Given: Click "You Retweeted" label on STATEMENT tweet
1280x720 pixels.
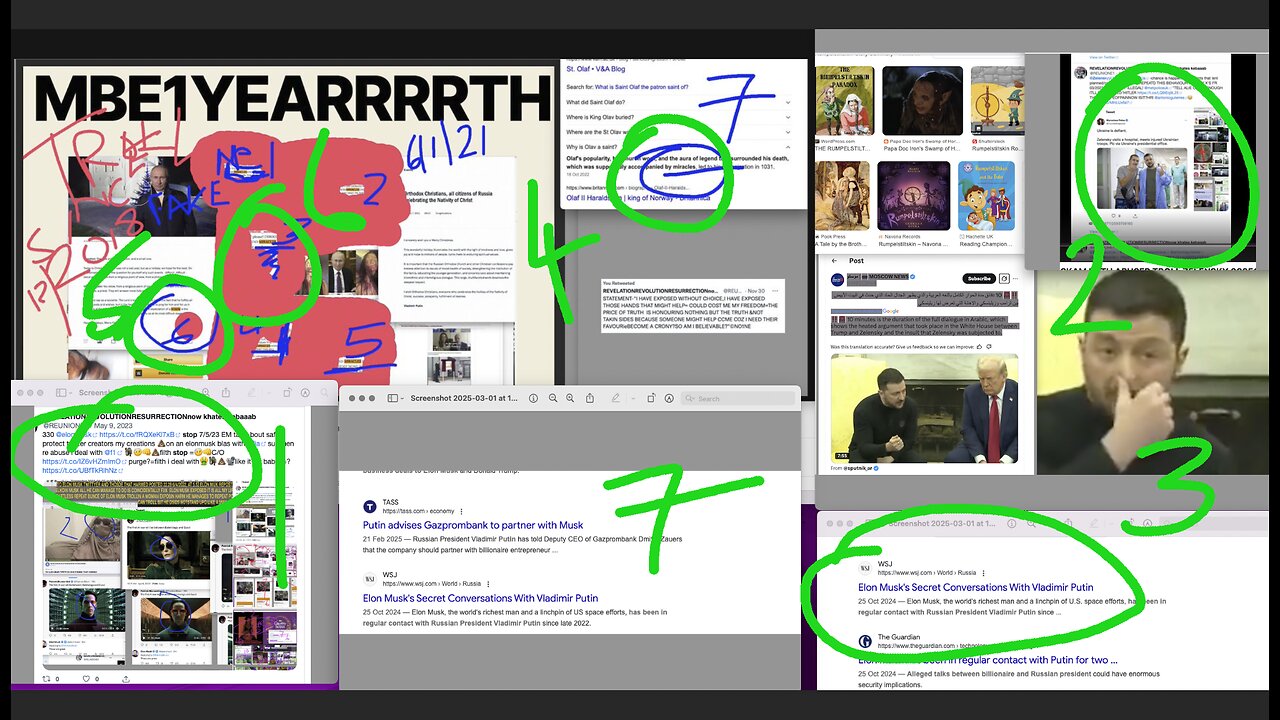Looking at the screenshot, I should click(621, 283).
